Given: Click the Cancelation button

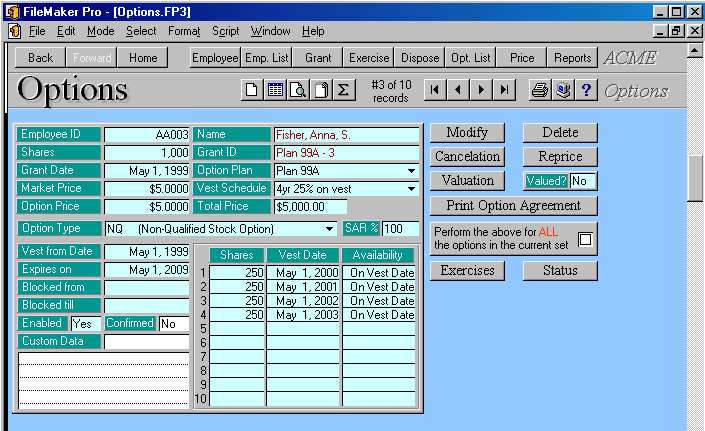Looking at the screenshot, I should tap(467, 156).
